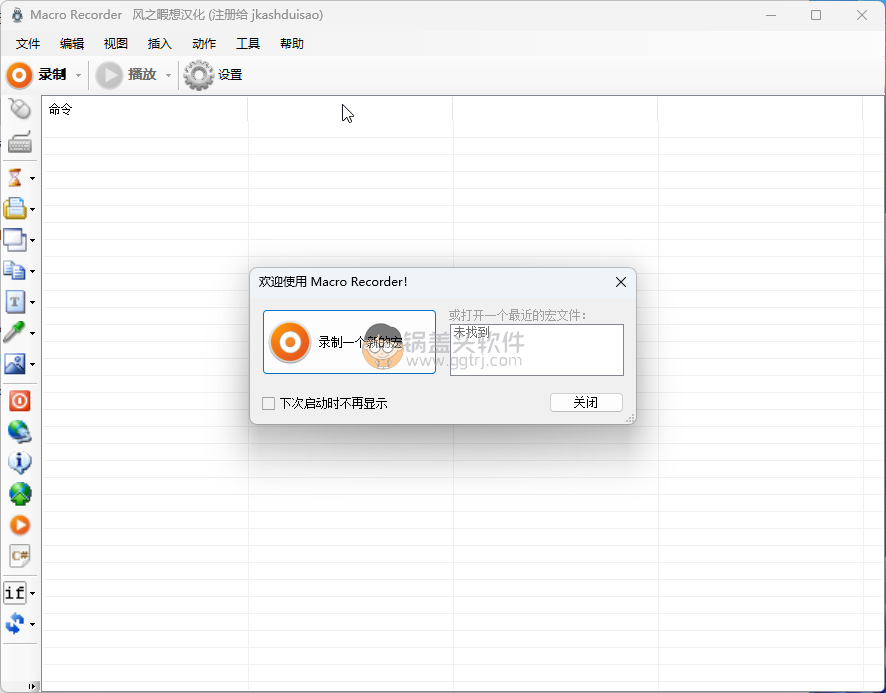Click the file copy icon in sidebar
The width and height of the screenshot is (886, 693).
coord(15,271)
